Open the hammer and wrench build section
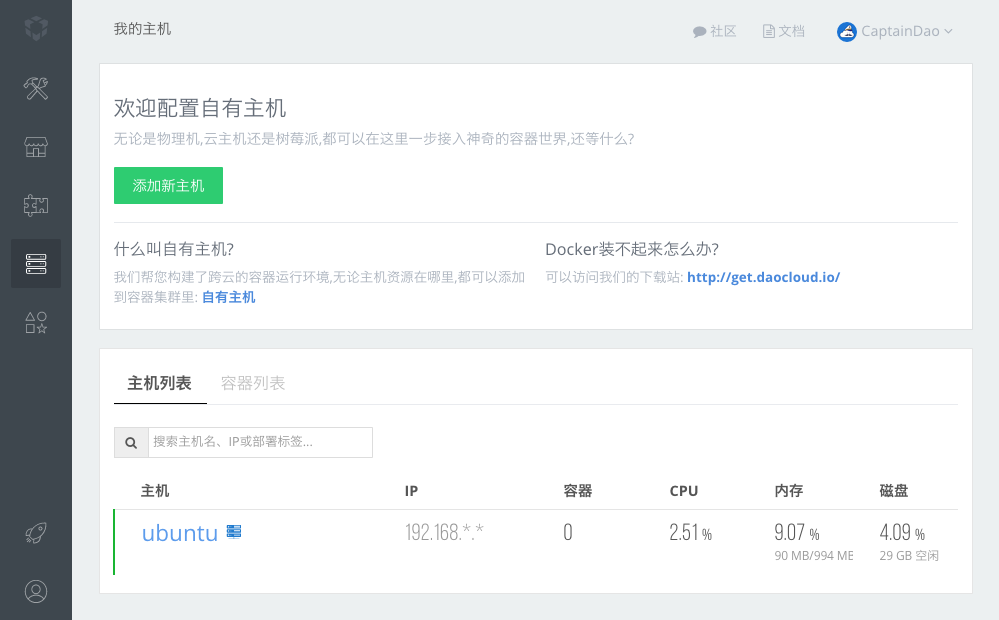 [x=36, y=88]
